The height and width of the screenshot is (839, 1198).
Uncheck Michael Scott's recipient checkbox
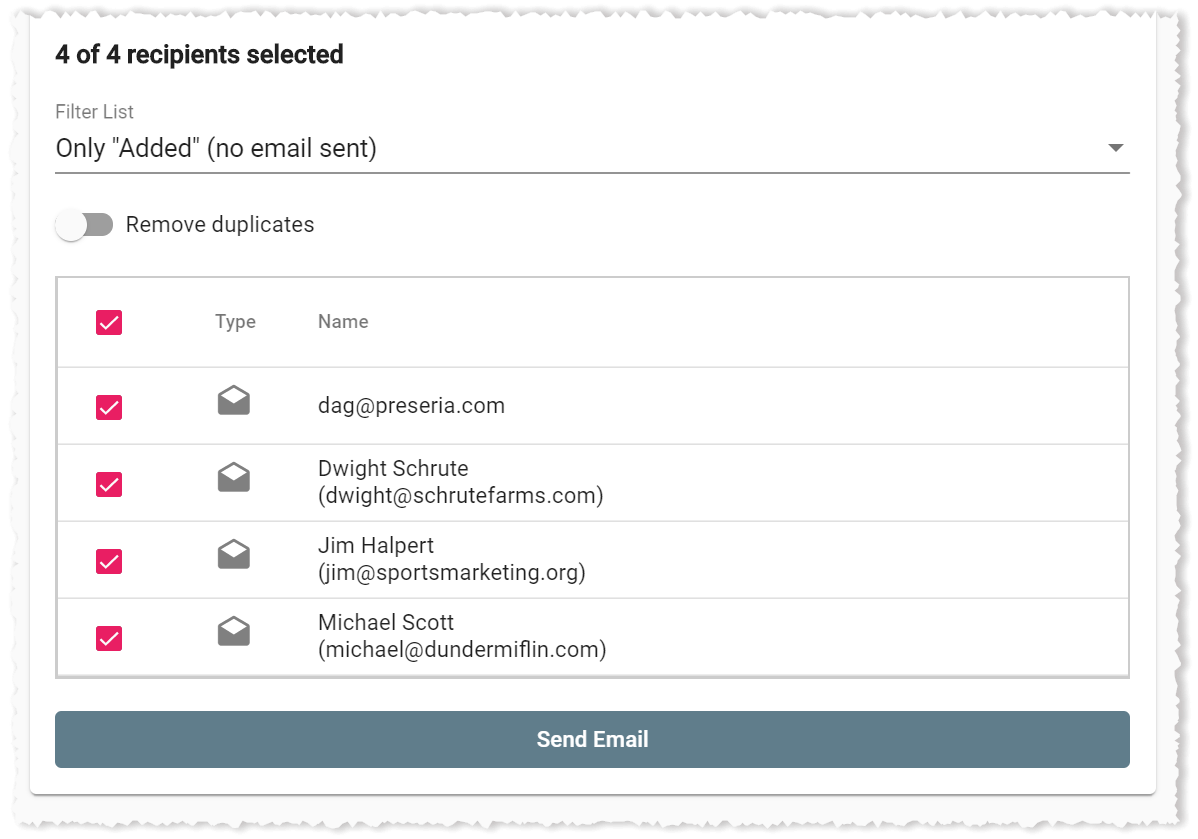point(108,638)
